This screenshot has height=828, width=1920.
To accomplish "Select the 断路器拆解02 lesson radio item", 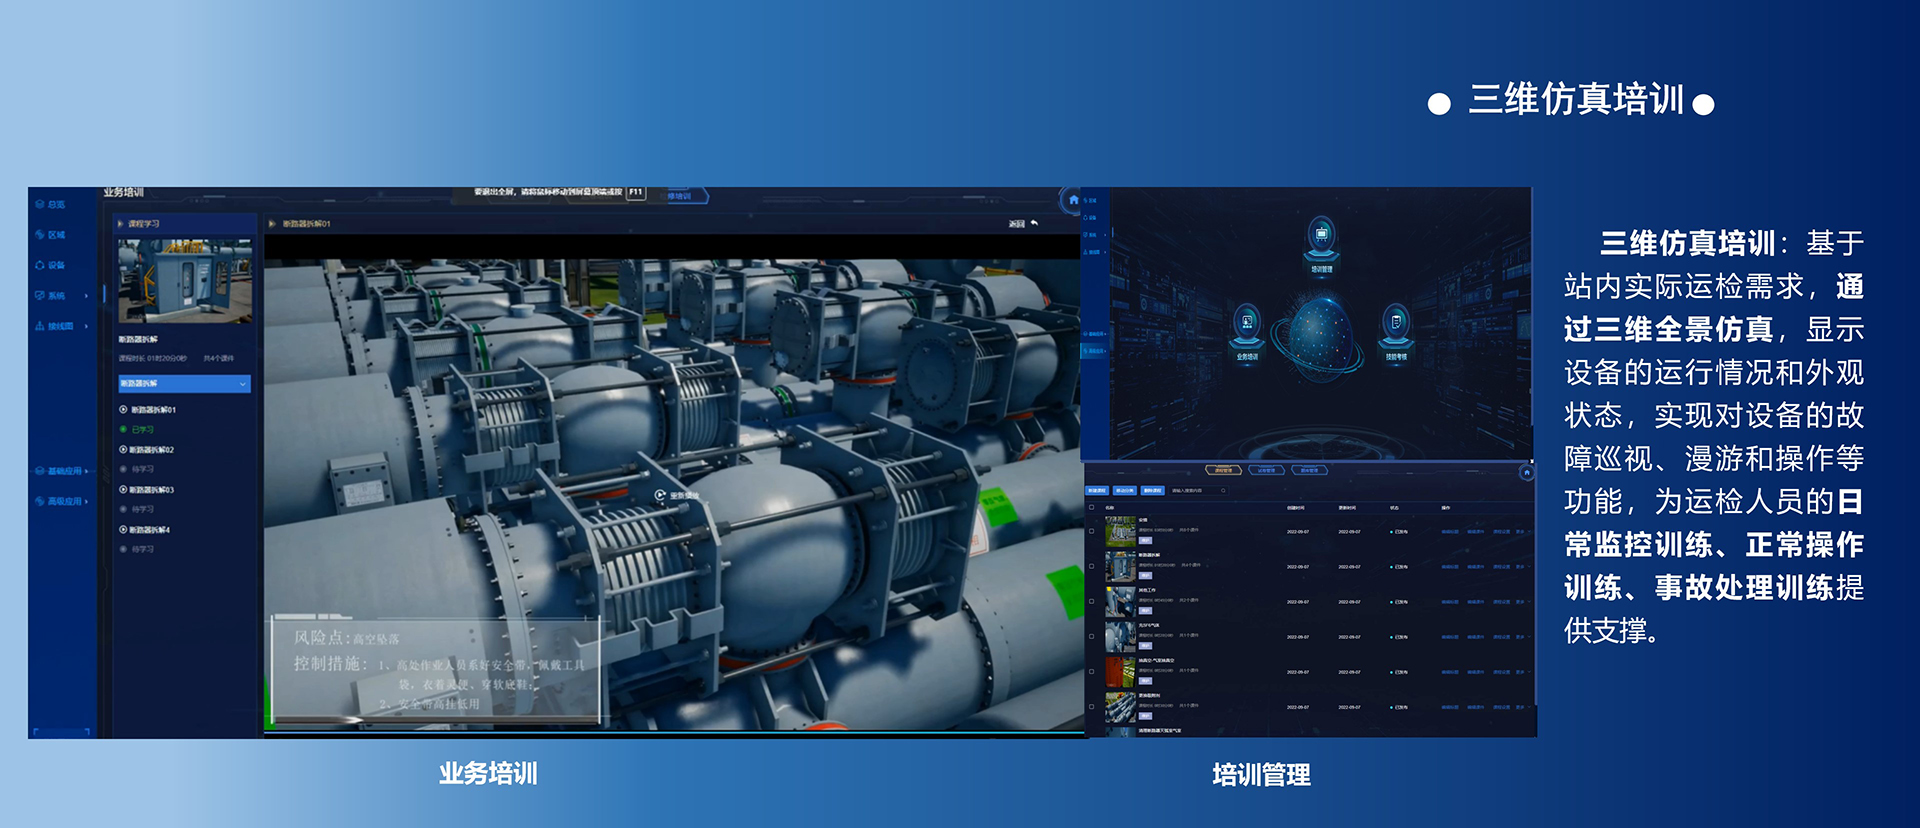I will click(x=123, y=450).
